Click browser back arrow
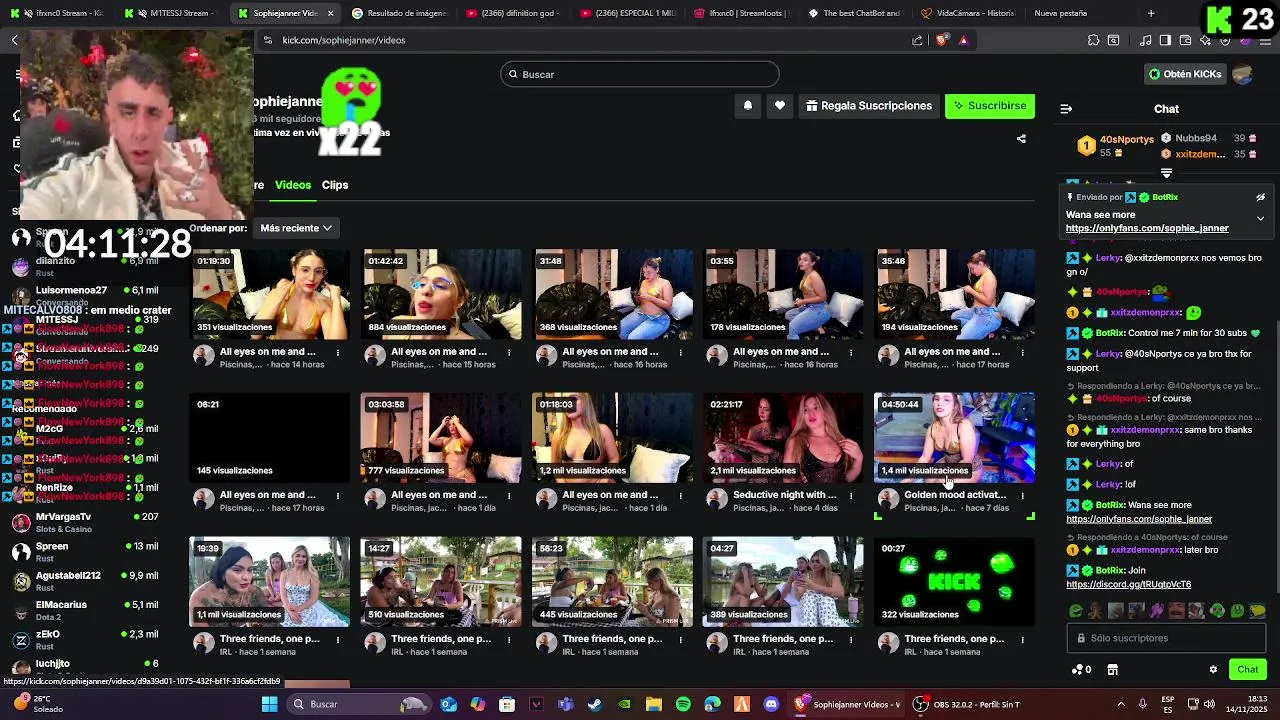Image resolution: width=1280 pixels, height=720 pixels. click(x=15, y=40)
